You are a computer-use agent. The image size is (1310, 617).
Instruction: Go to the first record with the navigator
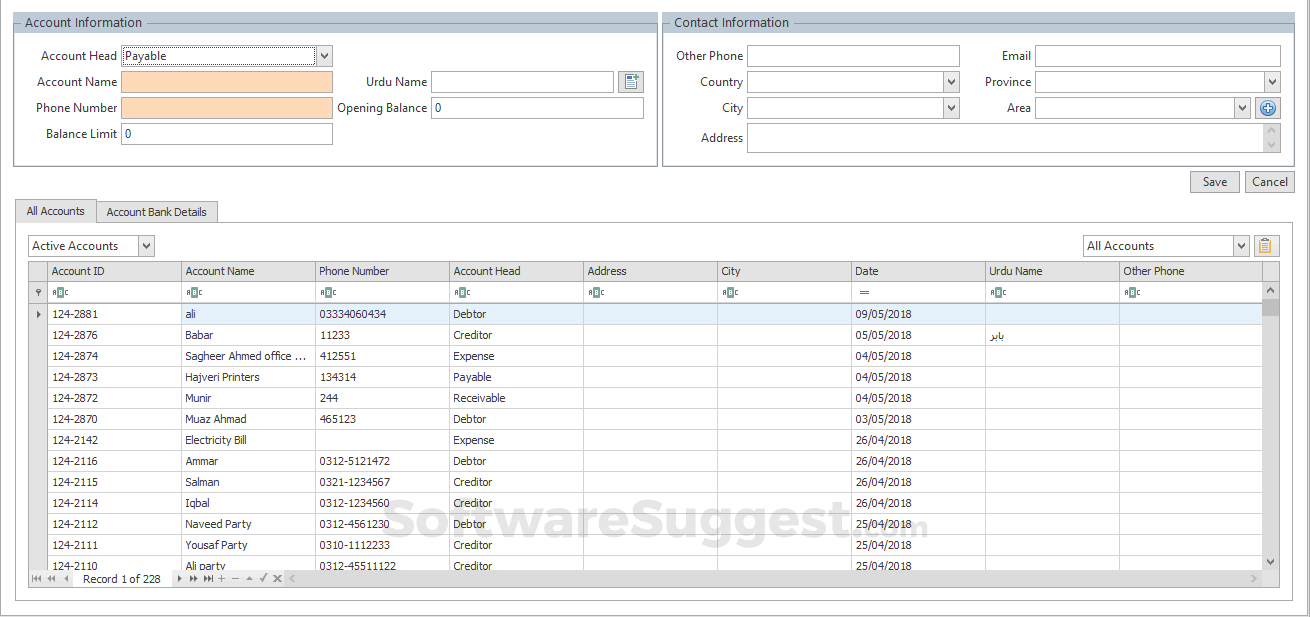35,578
